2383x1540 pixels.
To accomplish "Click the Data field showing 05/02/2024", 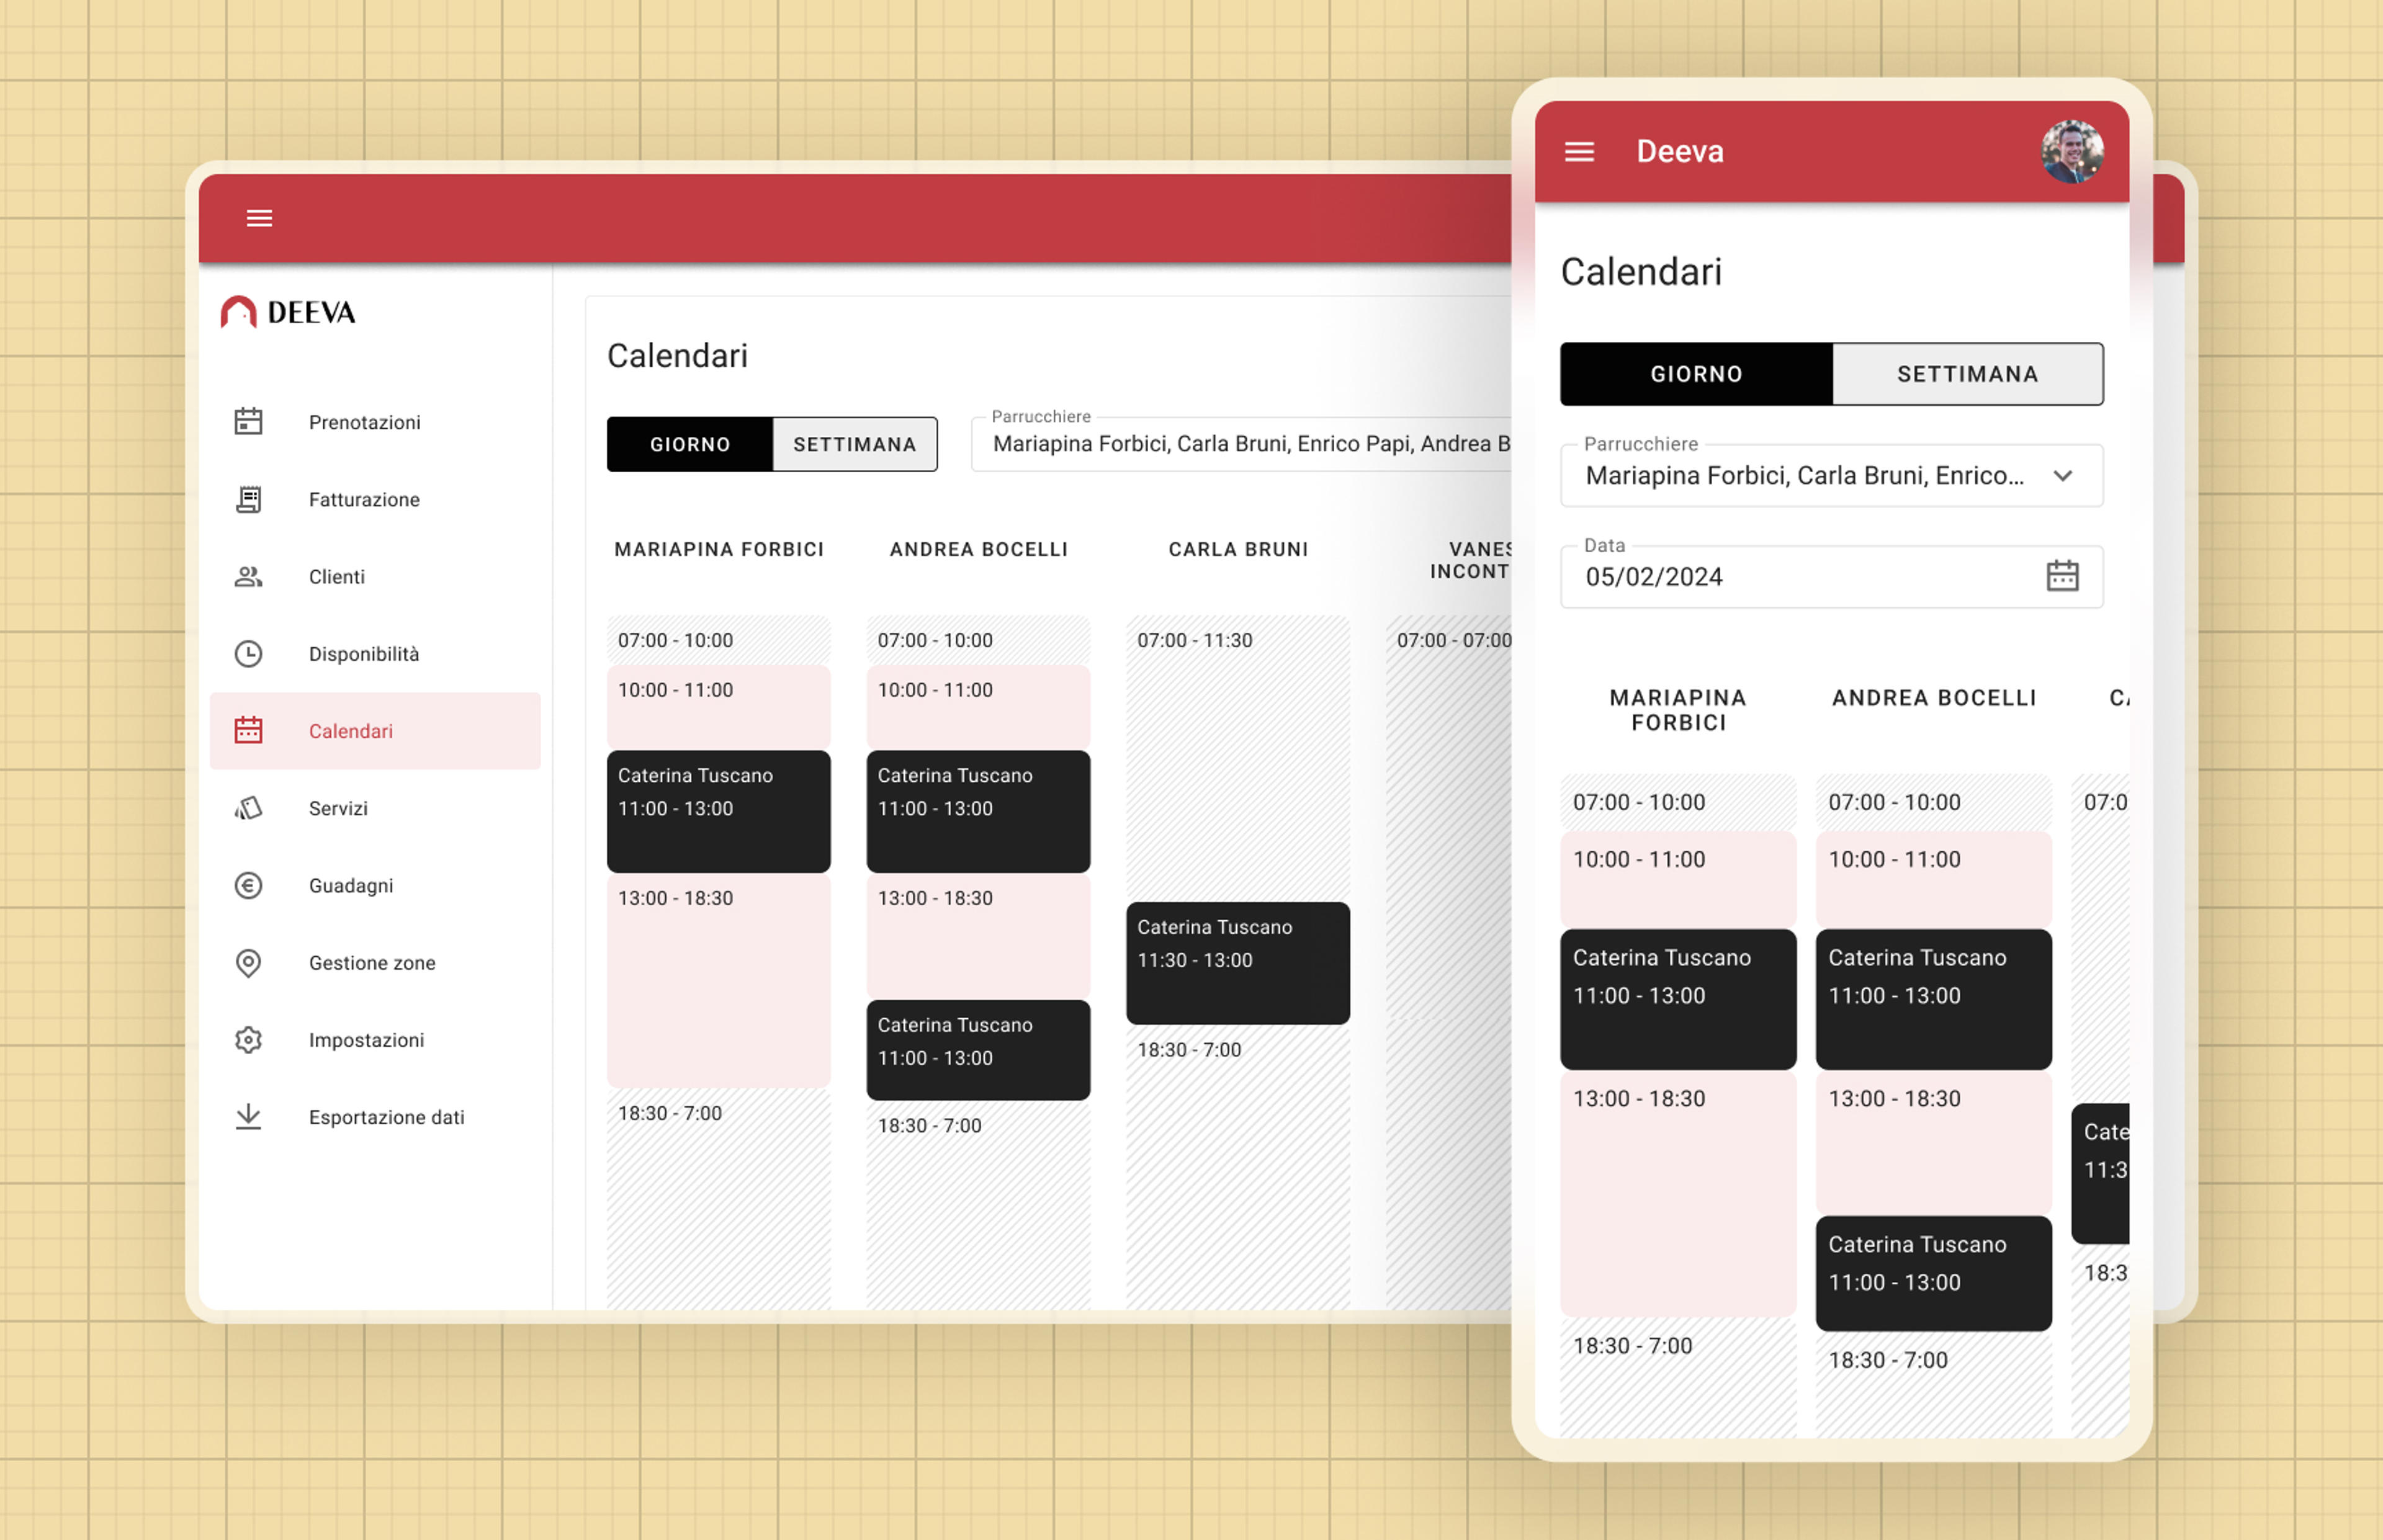I will 1831,576.
